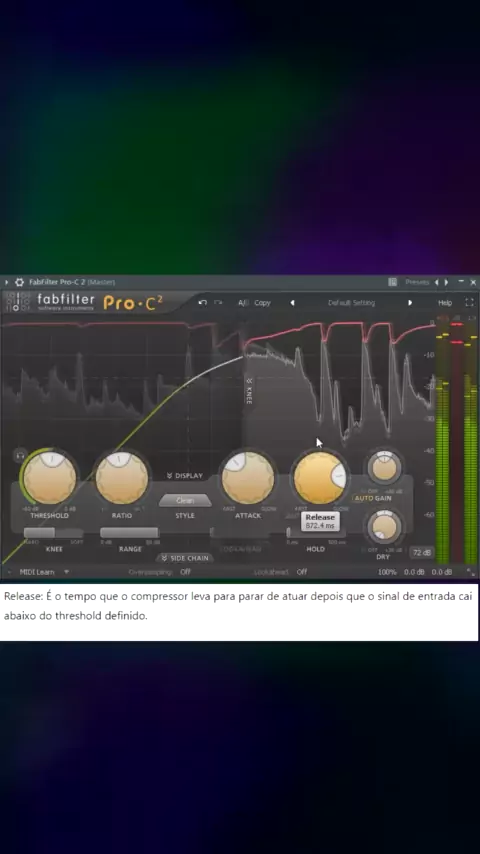Screen dimensions: 480x854
Task: Click the Knee slider handle
Action: coord(39,533)
